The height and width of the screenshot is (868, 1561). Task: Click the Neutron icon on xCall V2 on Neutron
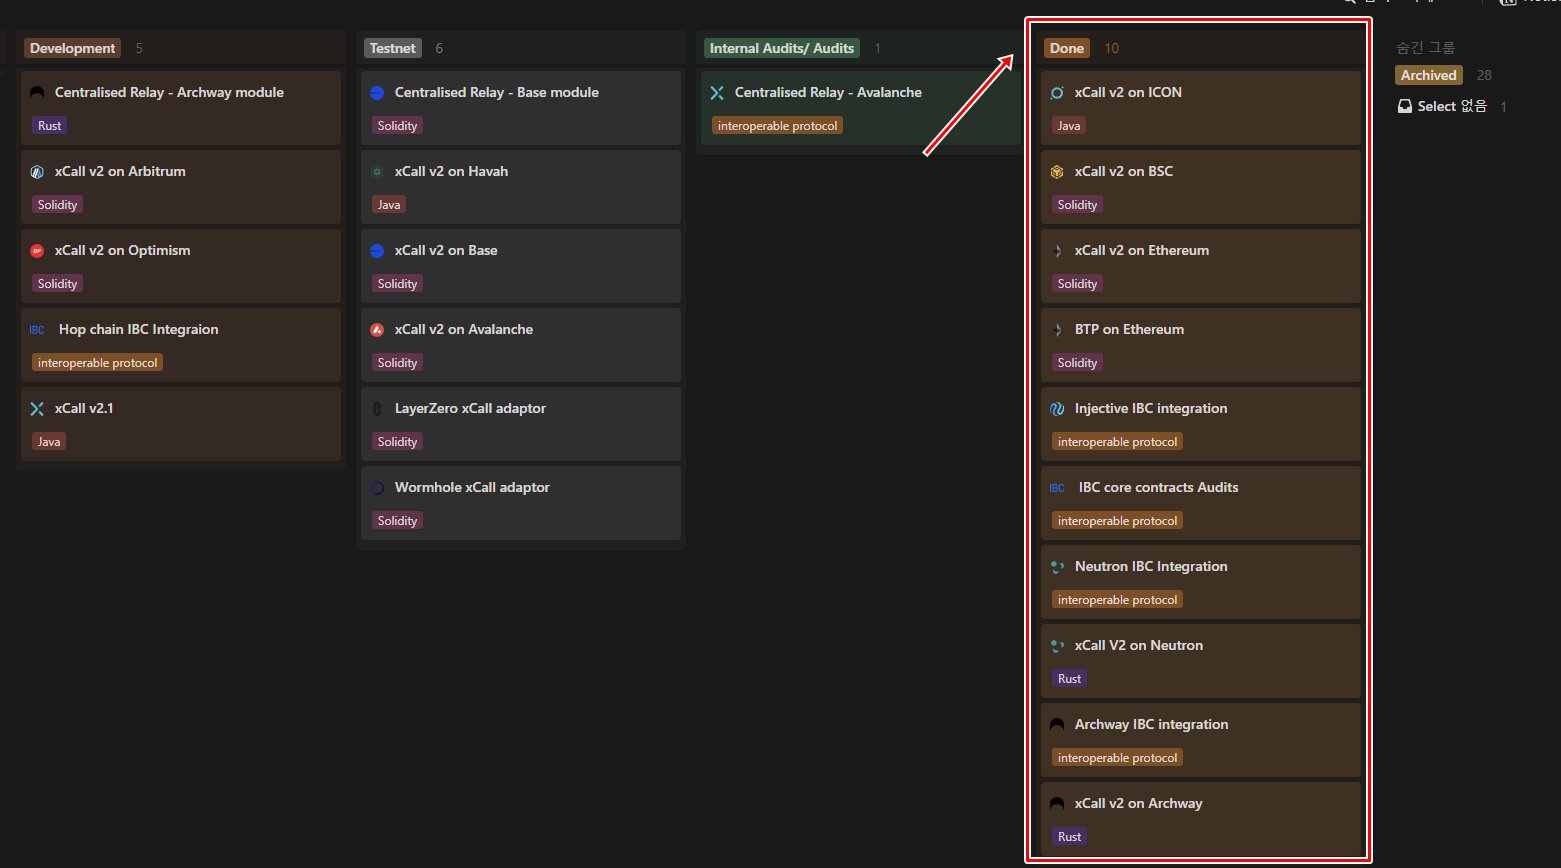point(1057,646)
